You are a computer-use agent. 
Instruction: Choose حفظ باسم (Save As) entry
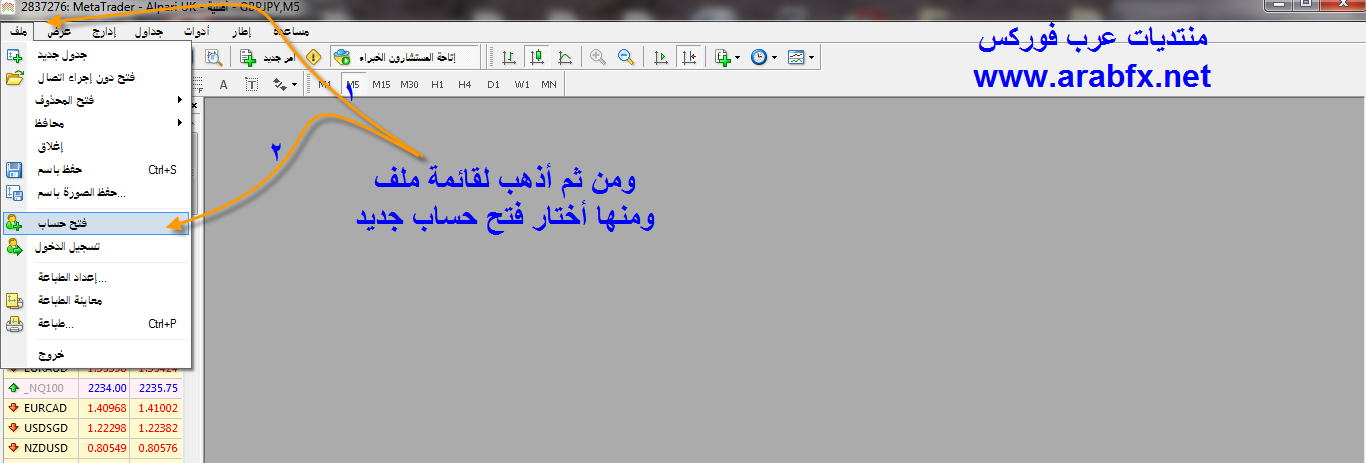click(95, 170)
